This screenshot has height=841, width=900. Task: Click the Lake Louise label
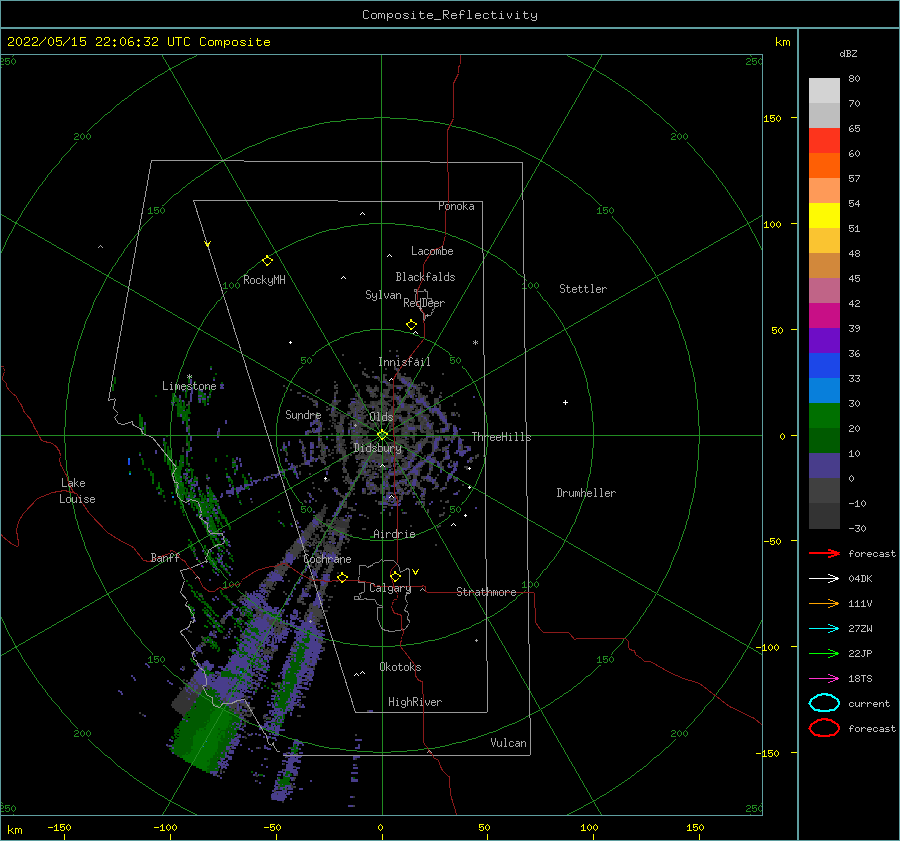(77, 491)
